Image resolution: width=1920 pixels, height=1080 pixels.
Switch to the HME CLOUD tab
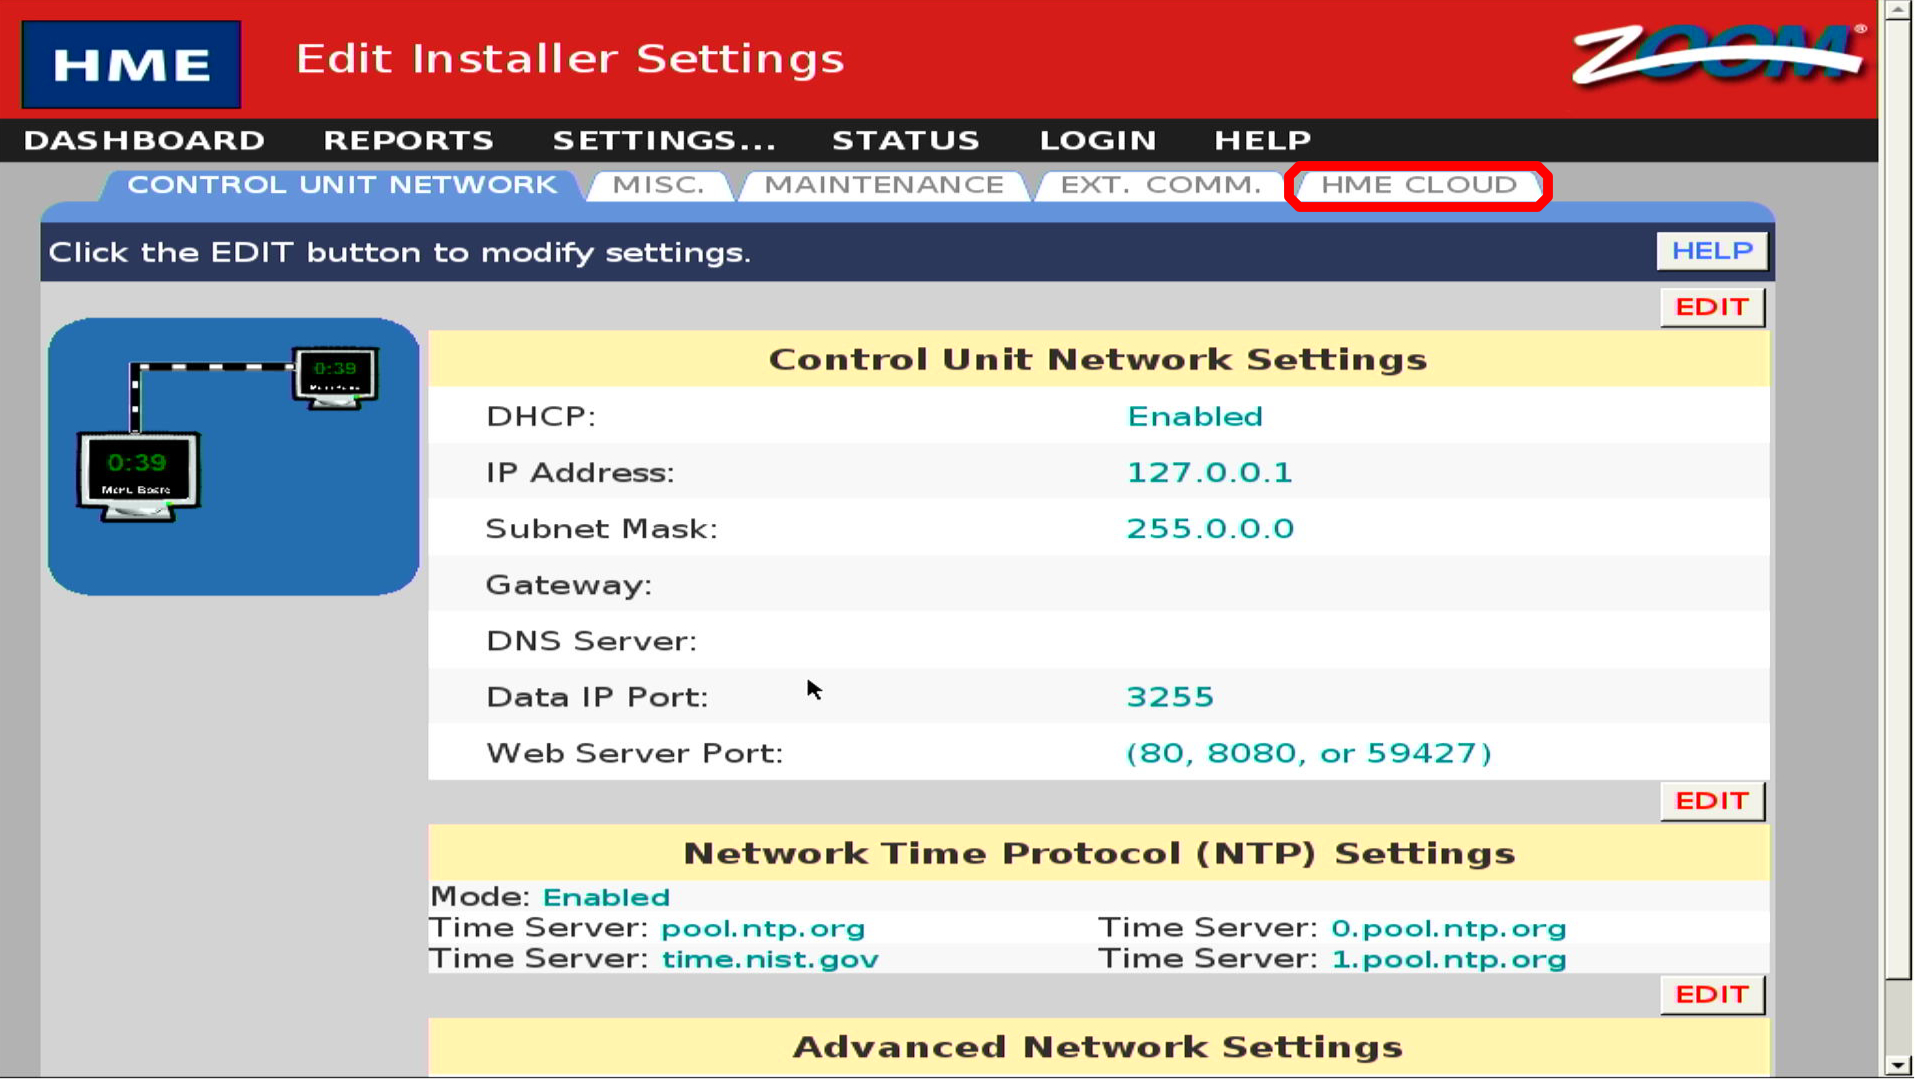[1418, 185]
